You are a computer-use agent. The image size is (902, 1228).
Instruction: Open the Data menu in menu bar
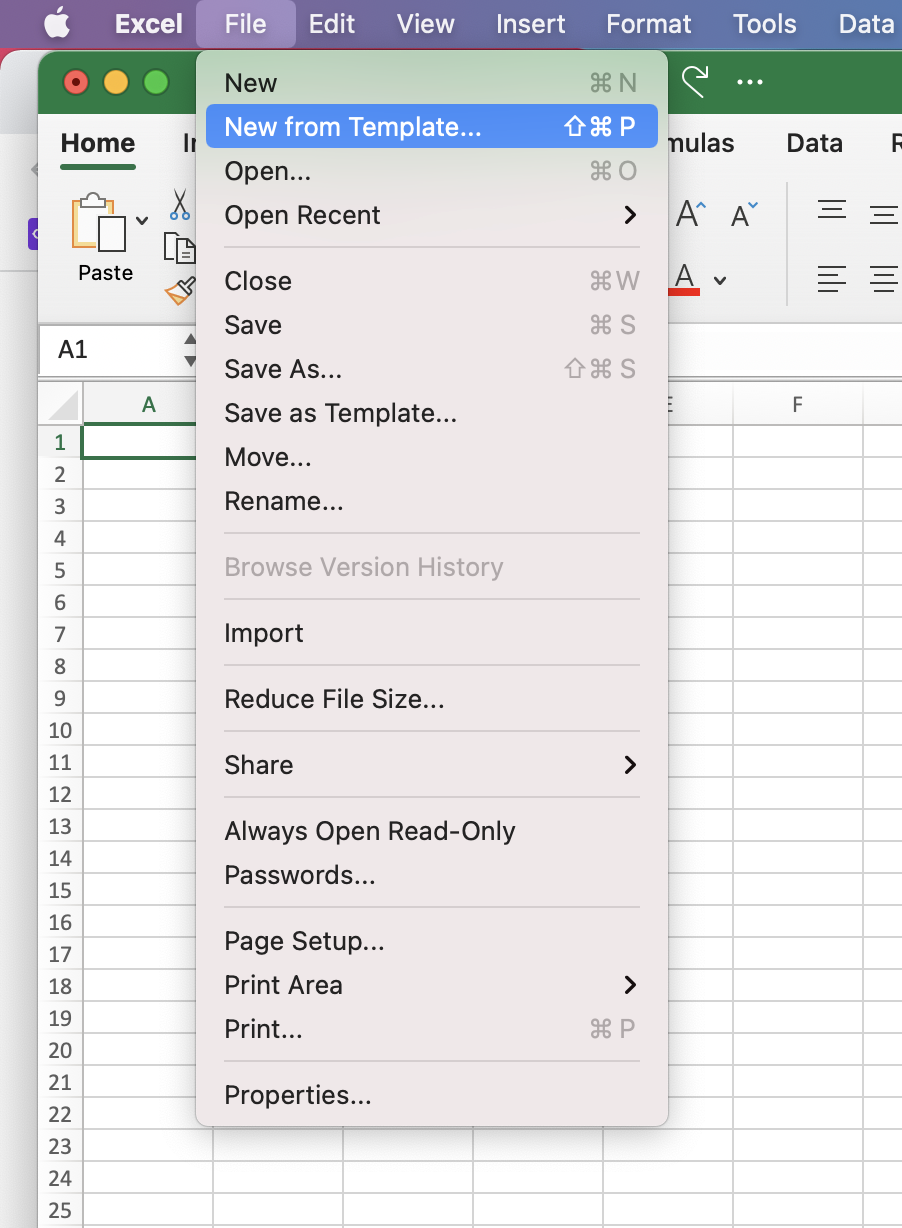point(866,23)
